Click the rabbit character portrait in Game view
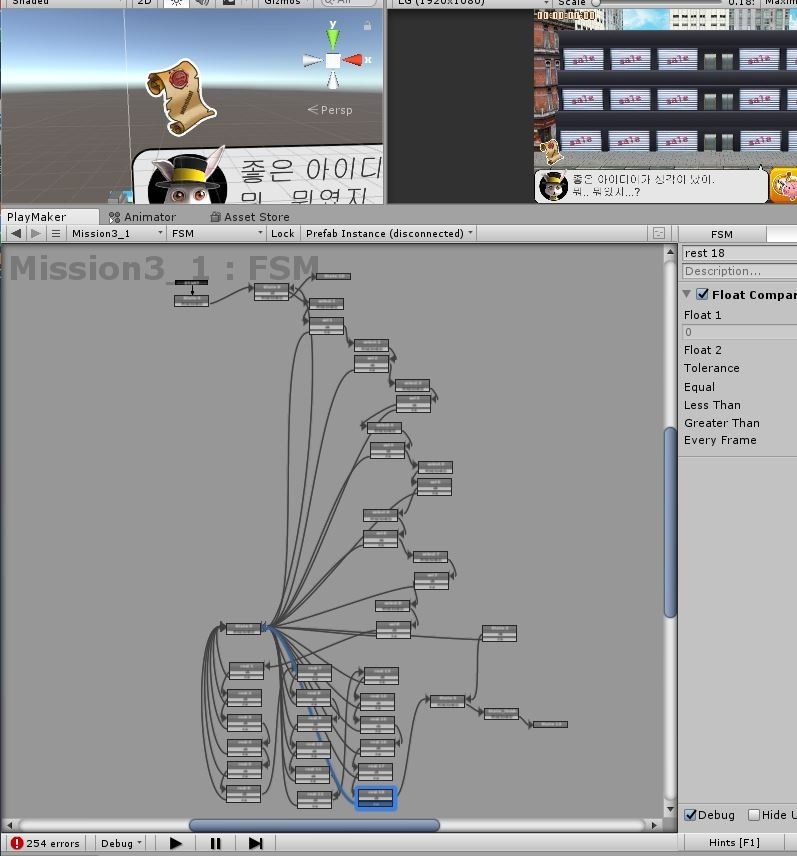797x856 pixels. [553, 186]
